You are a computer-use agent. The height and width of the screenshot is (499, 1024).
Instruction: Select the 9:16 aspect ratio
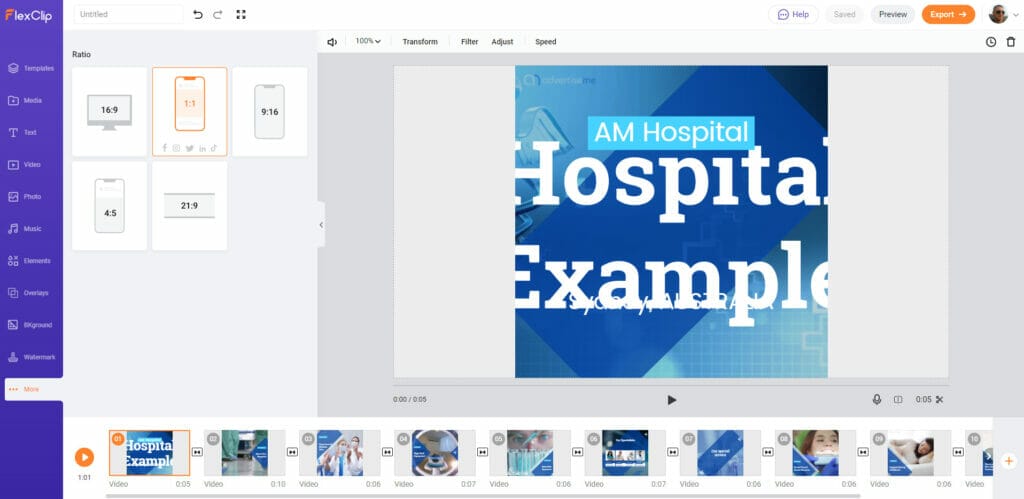[x=270, y=112]
